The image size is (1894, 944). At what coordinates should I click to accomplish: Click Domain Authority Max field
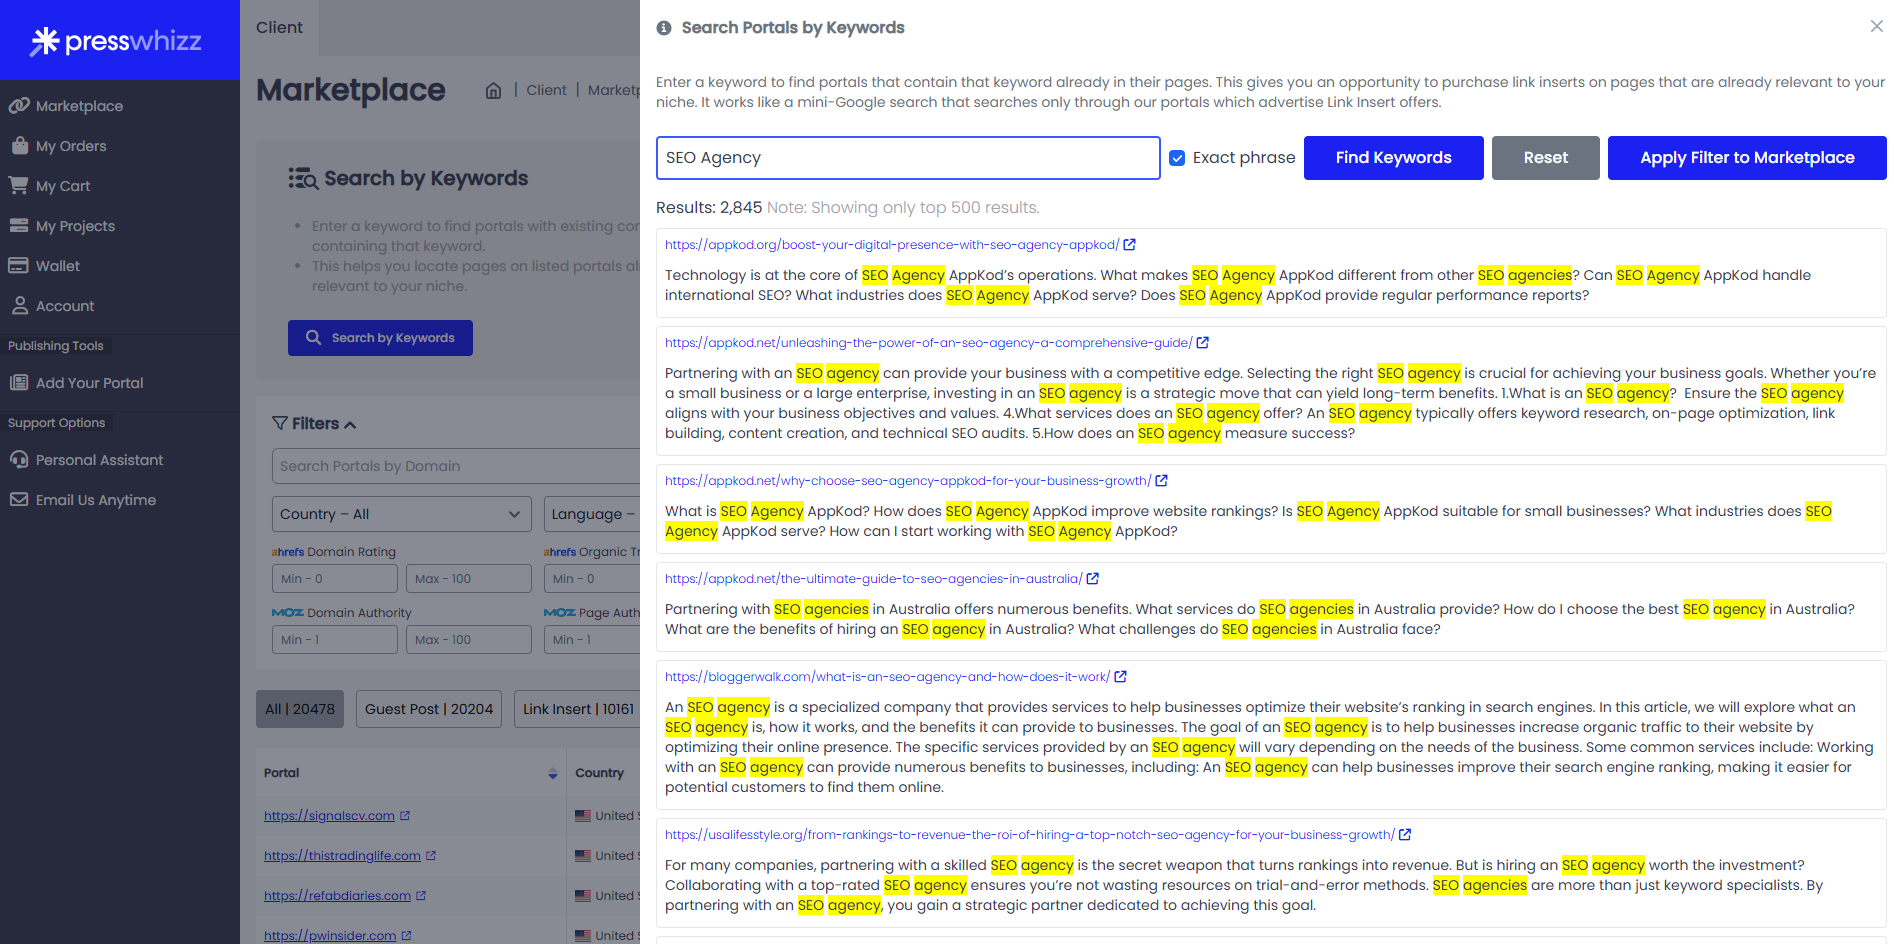(468, 639)
